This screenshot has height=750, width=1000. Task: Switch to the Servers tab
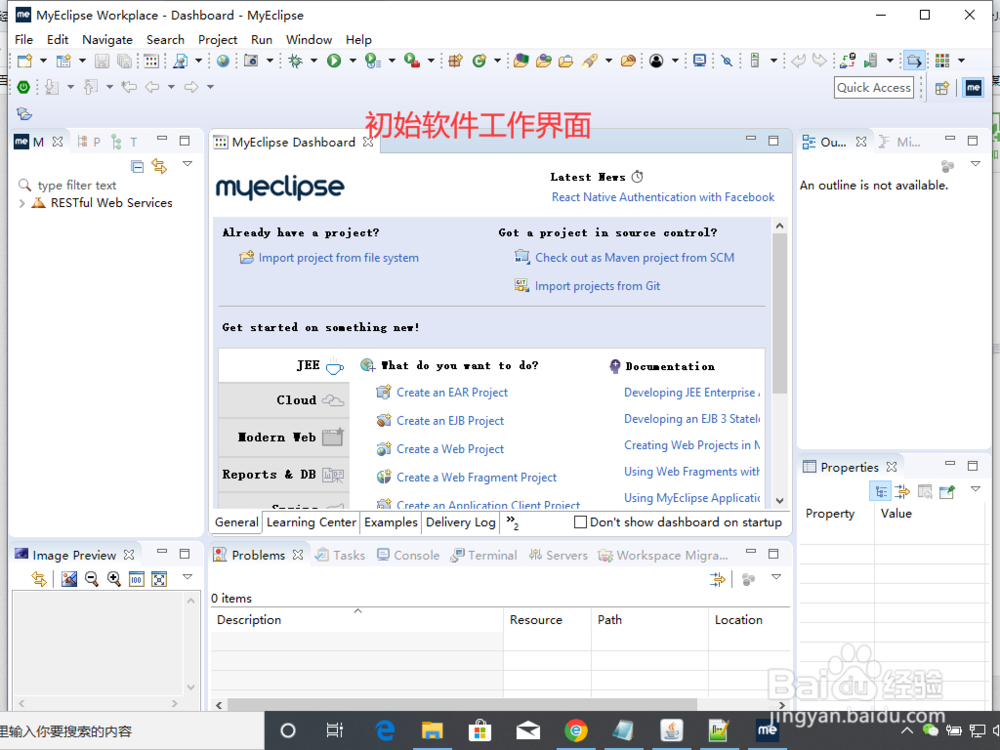[558, 555]
